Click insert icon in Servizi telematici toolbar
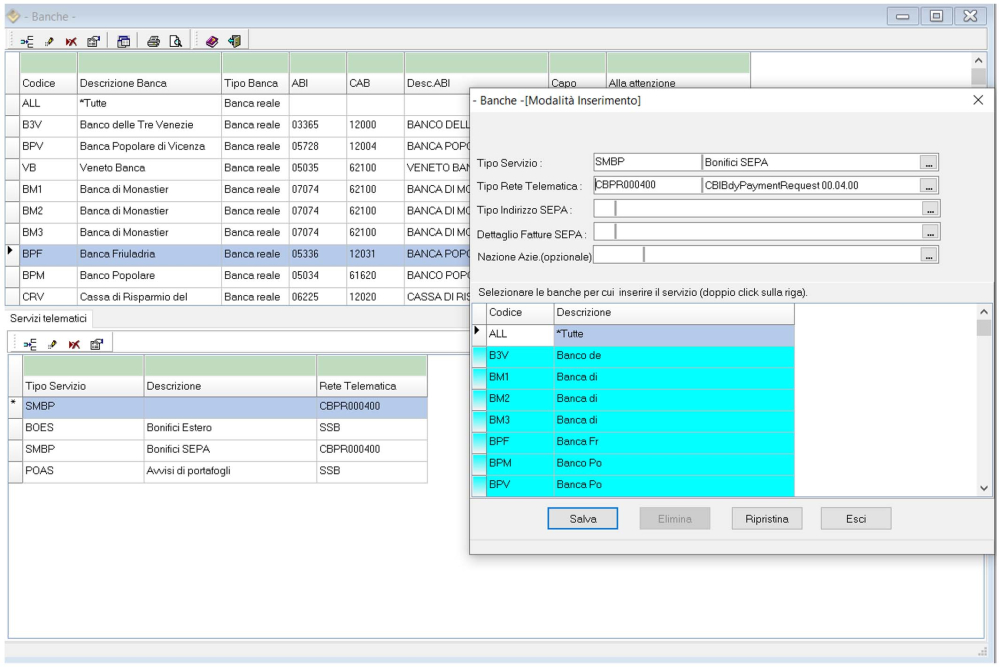 point(30,343)
